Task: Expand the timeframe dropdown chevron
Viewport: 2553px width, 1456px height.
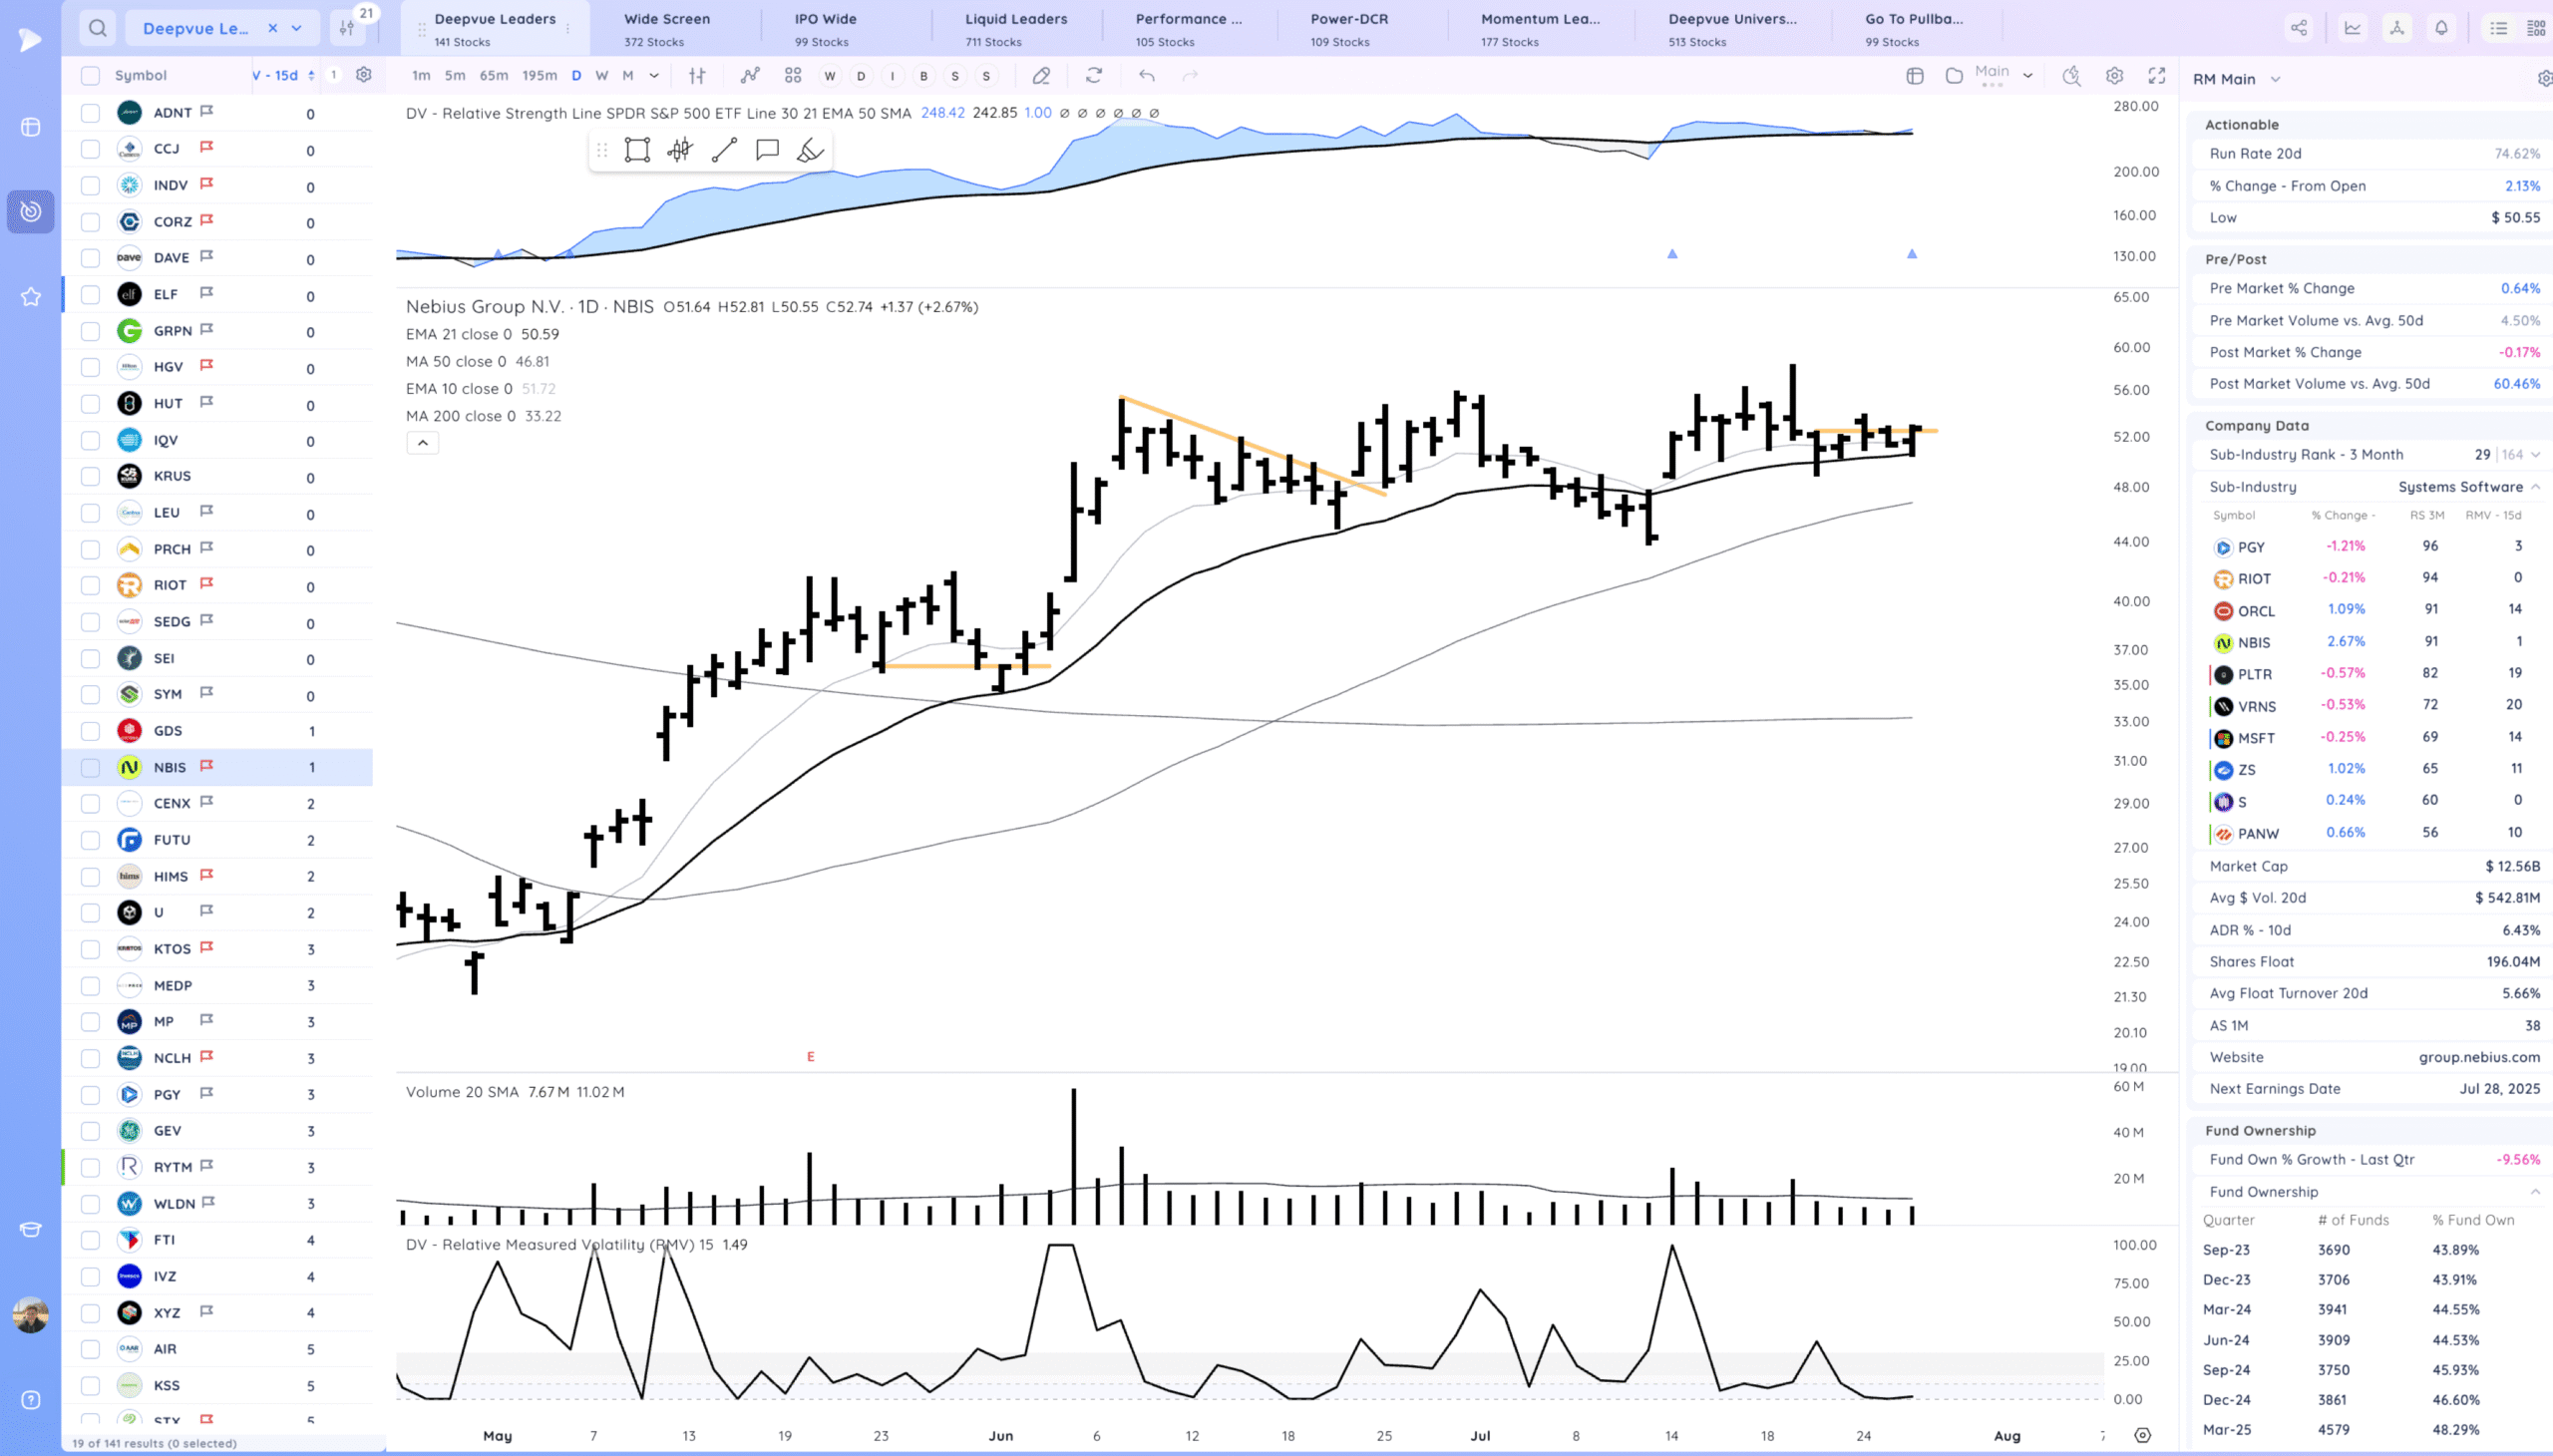Action: (x=654, y=75)
